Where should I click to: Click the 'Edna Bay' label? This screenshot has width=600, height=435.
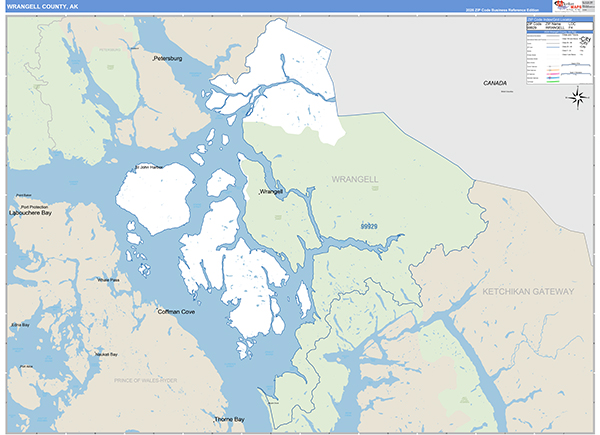coord(21,325)
